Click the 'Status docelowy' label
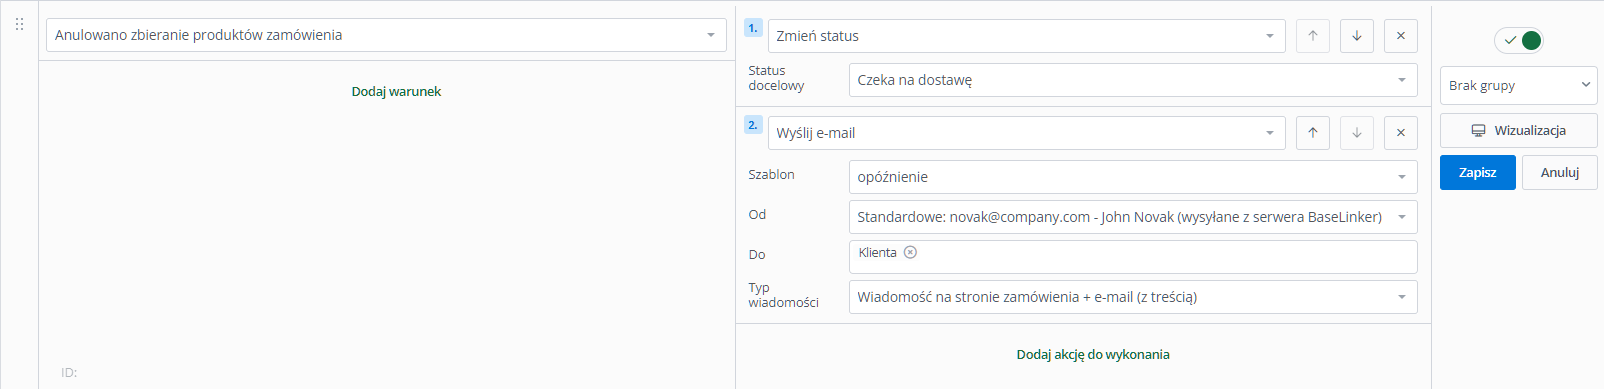 (x=776, y=78)
